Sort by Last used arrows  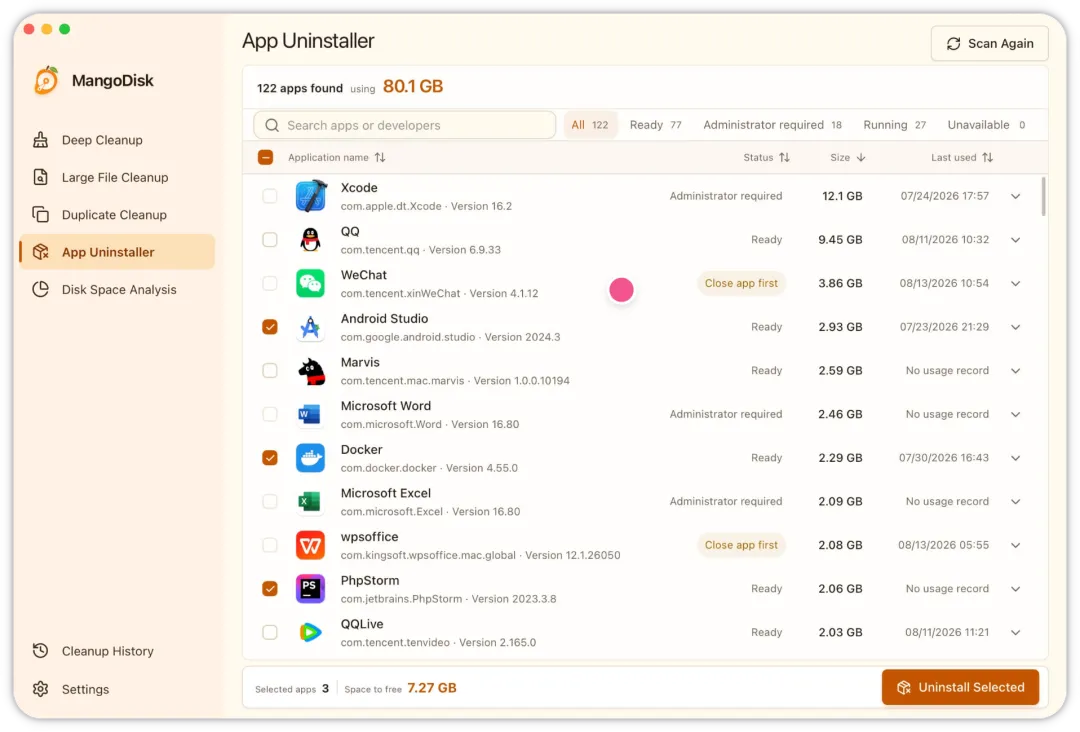(x=988, y=158)
